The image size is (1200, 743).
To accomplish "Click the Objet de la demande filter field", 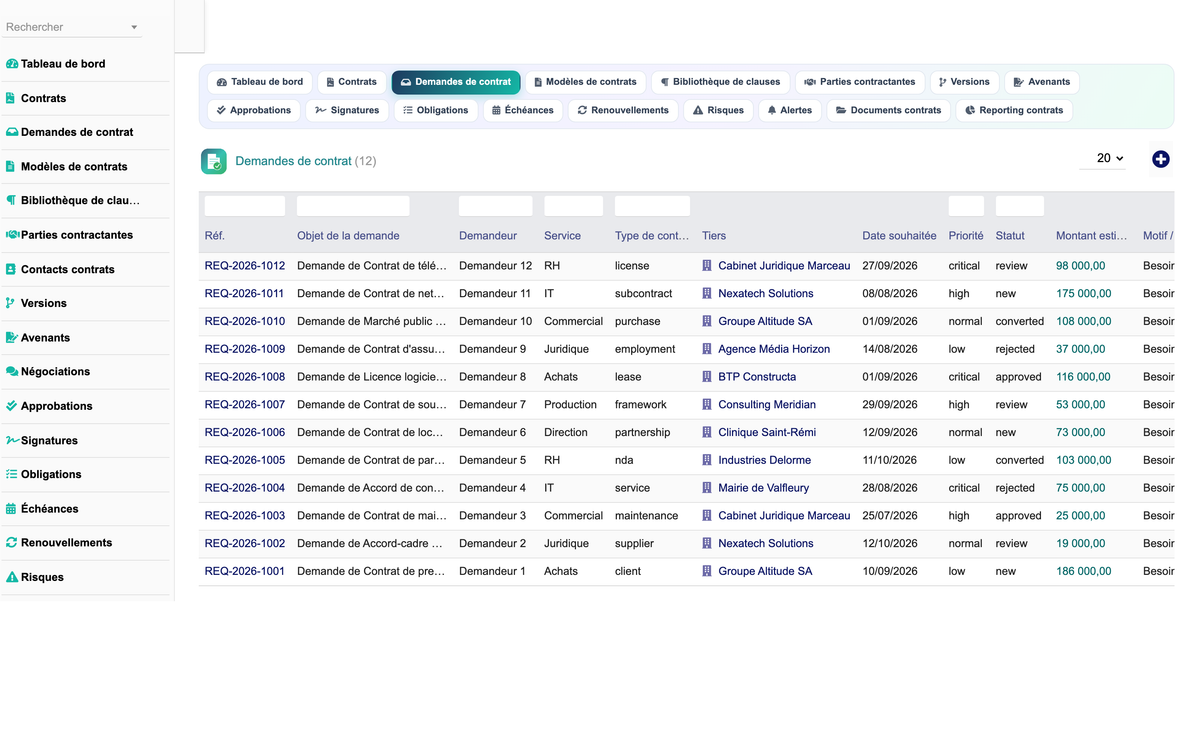I will pos(353,206).
